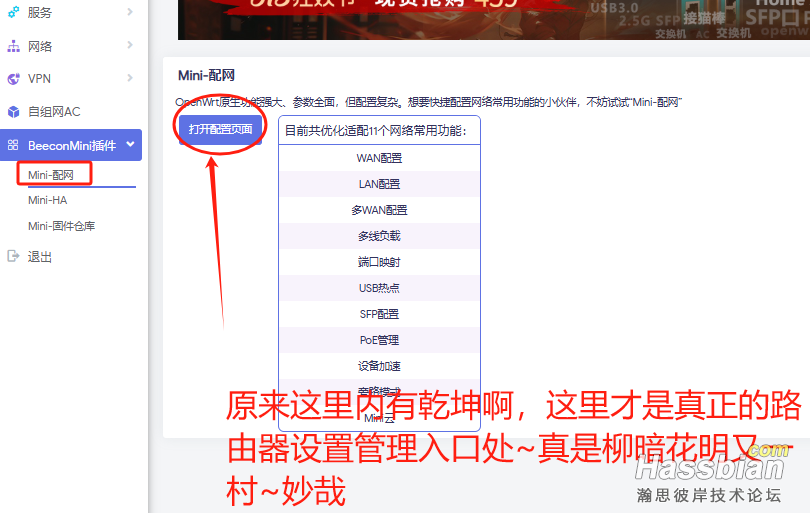The height and width of the screenshot is (513, 810).
Task: Select the Mini-固件仓库 submenu item
Action: click(61, 226)
